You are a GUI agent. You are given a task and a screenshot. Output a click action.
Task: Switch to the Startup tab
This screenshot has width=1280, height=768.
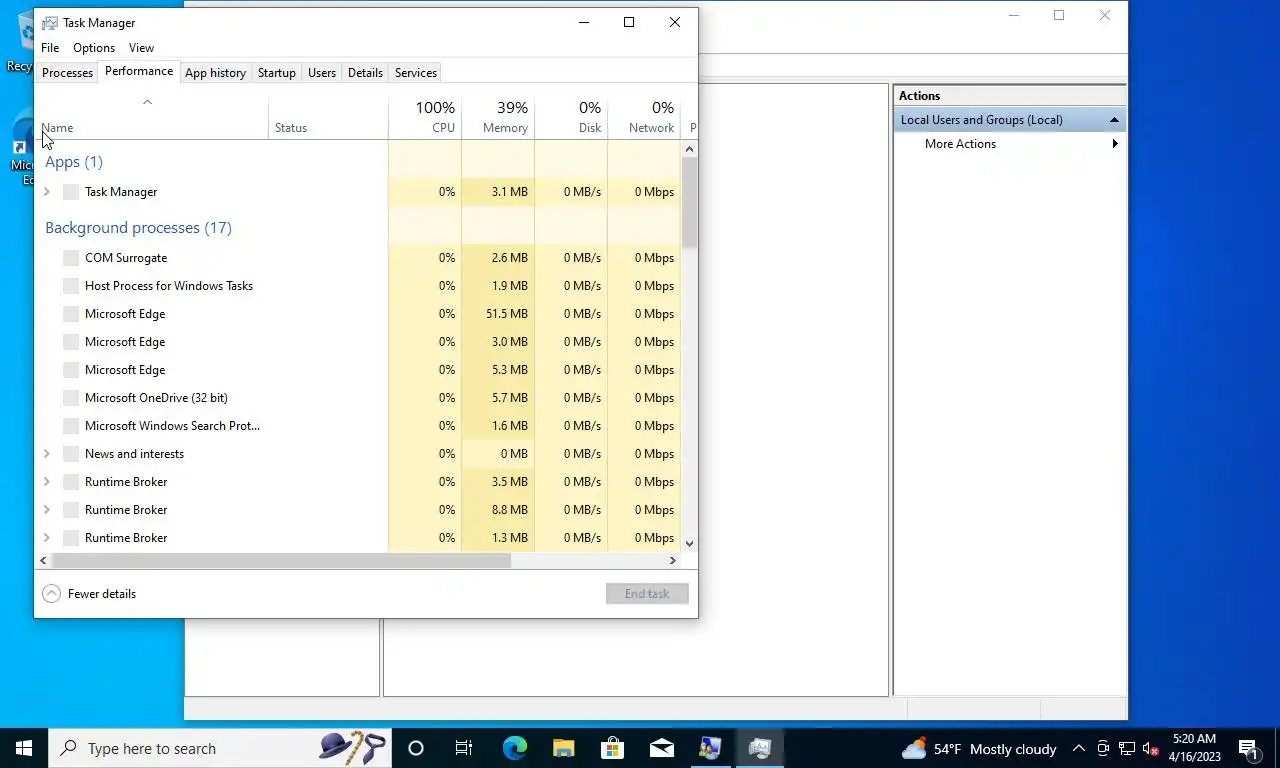[x=277, y=73]
